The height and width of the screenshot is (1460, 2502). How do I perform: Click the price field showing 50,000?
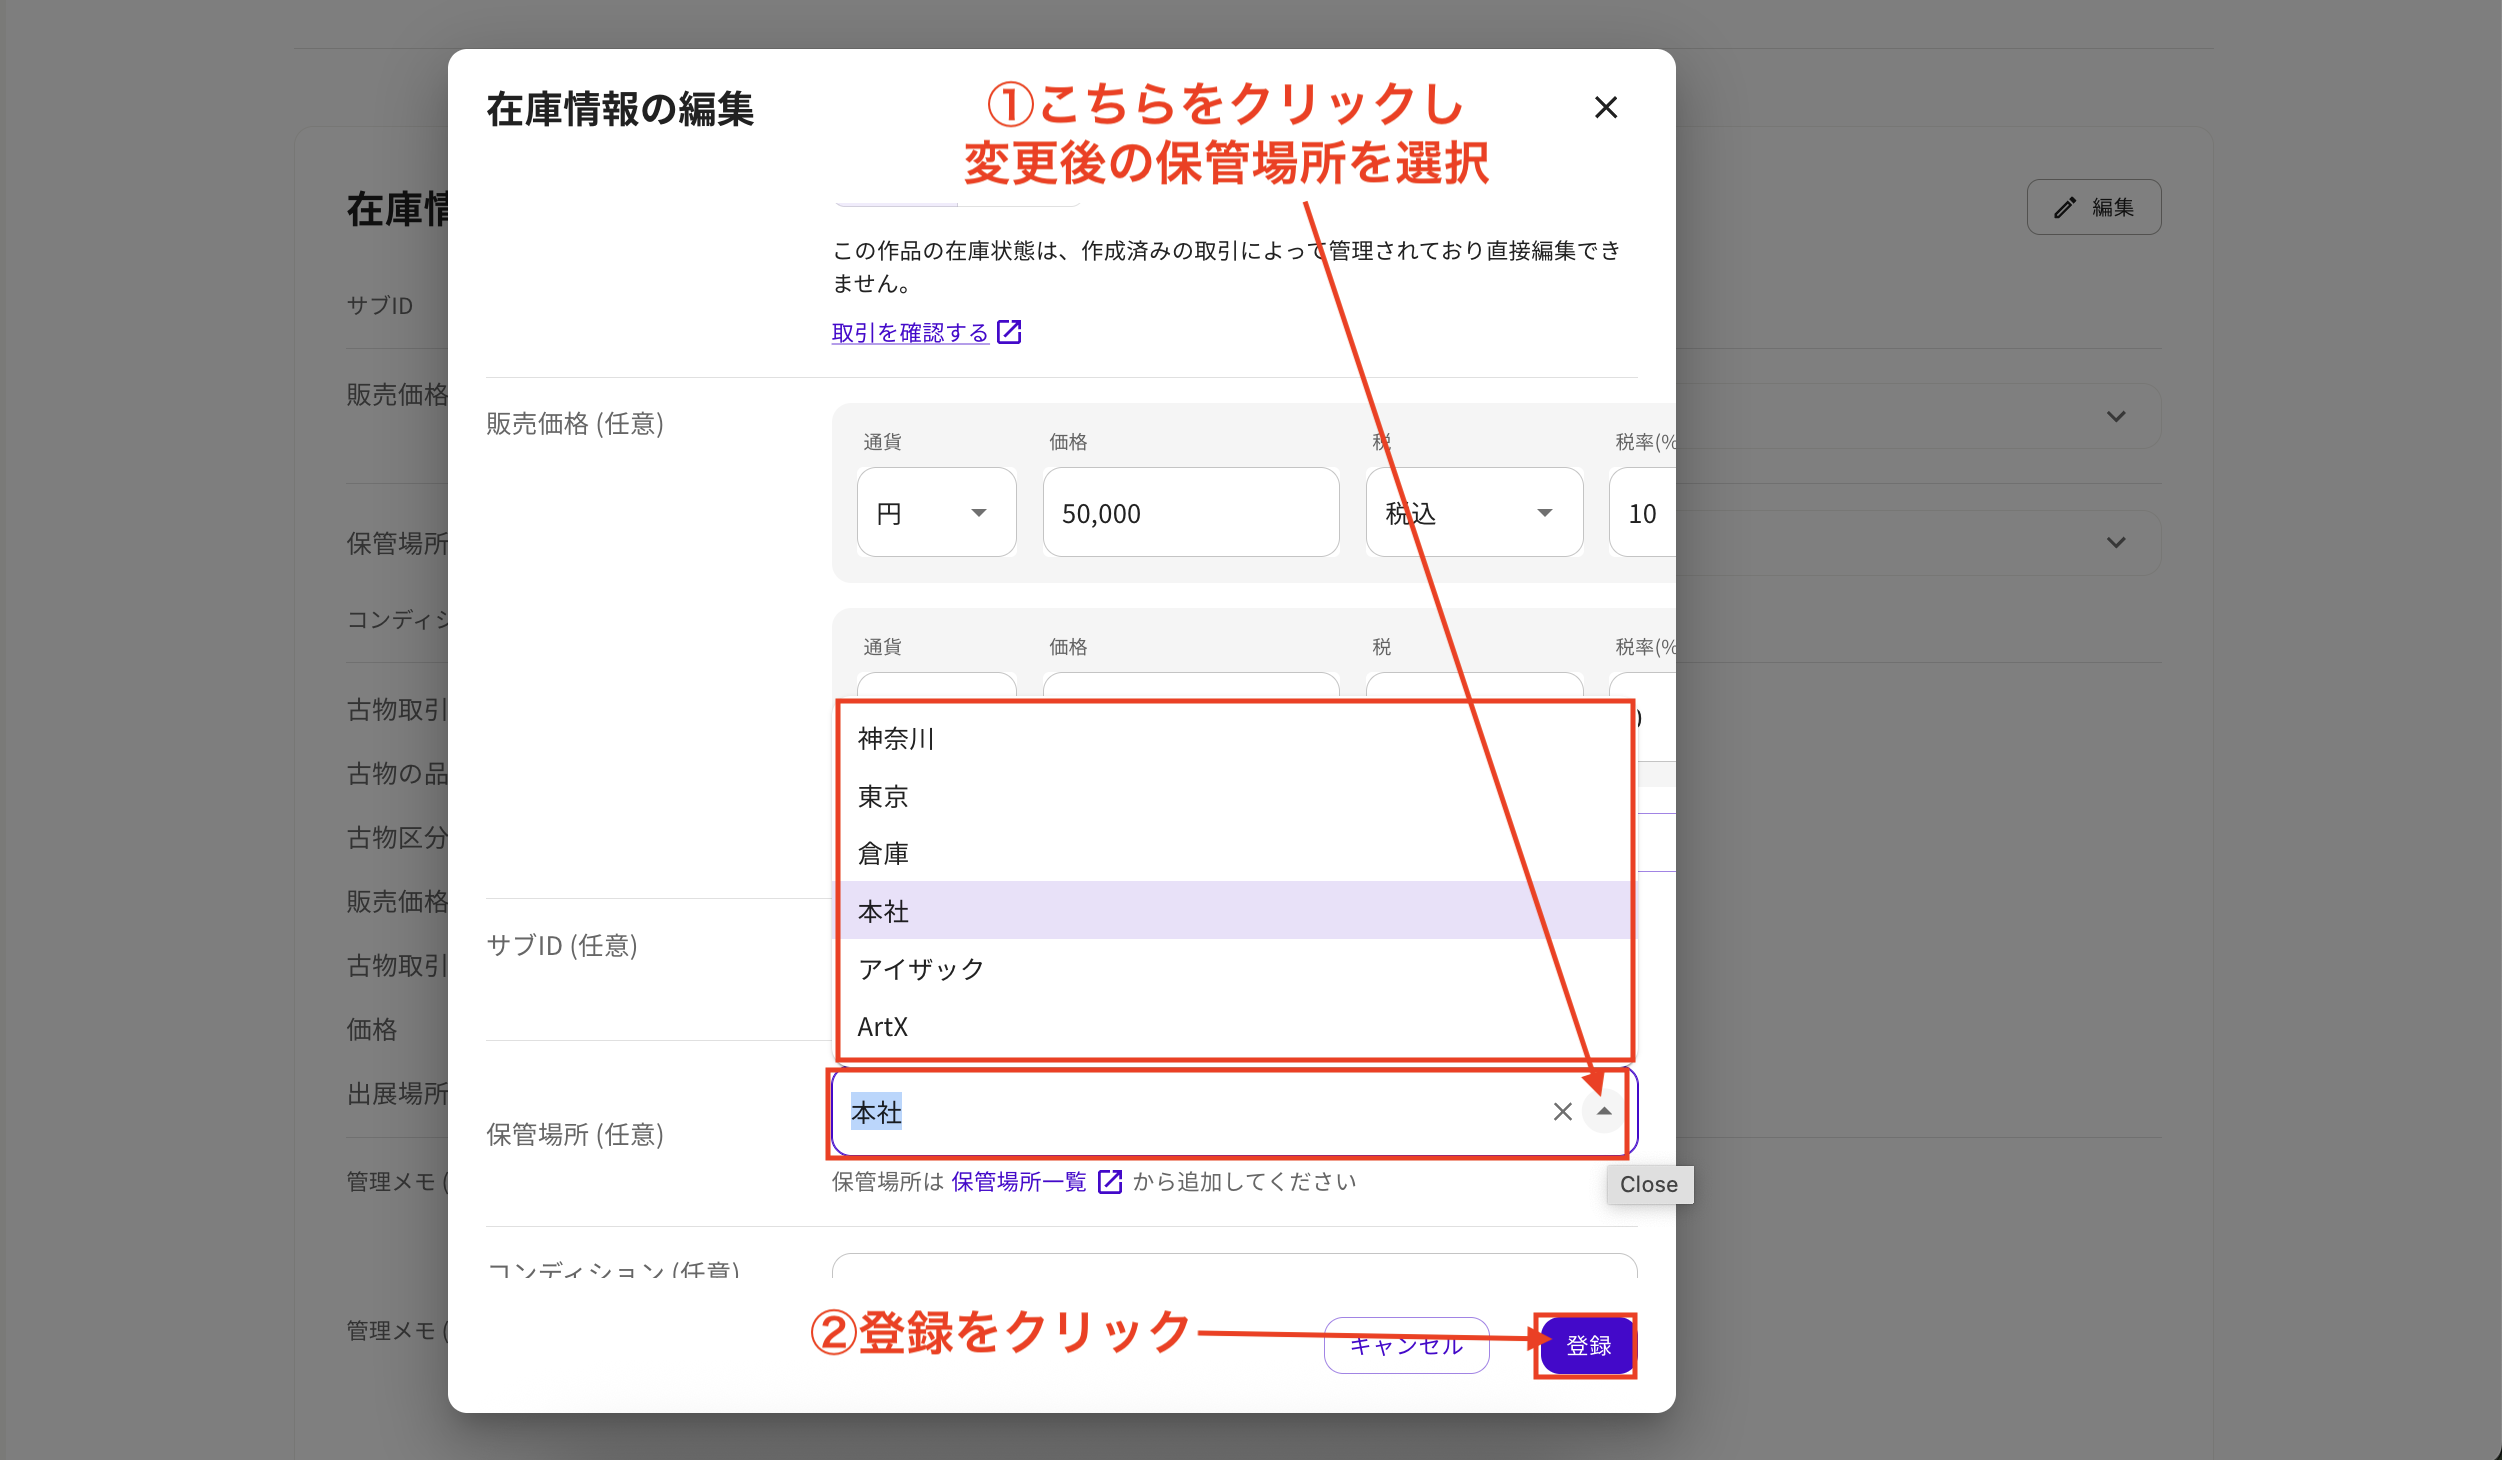(1190, 512)
